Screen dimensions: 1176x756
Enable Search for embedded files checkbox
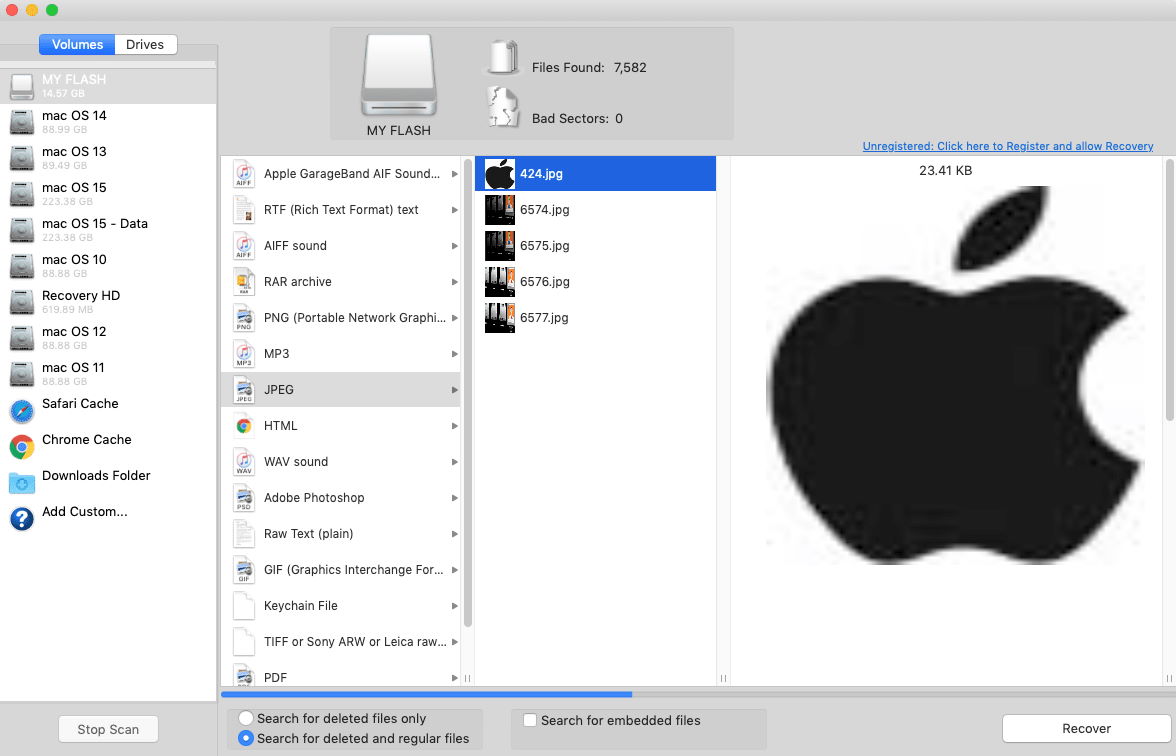(530, 720)
